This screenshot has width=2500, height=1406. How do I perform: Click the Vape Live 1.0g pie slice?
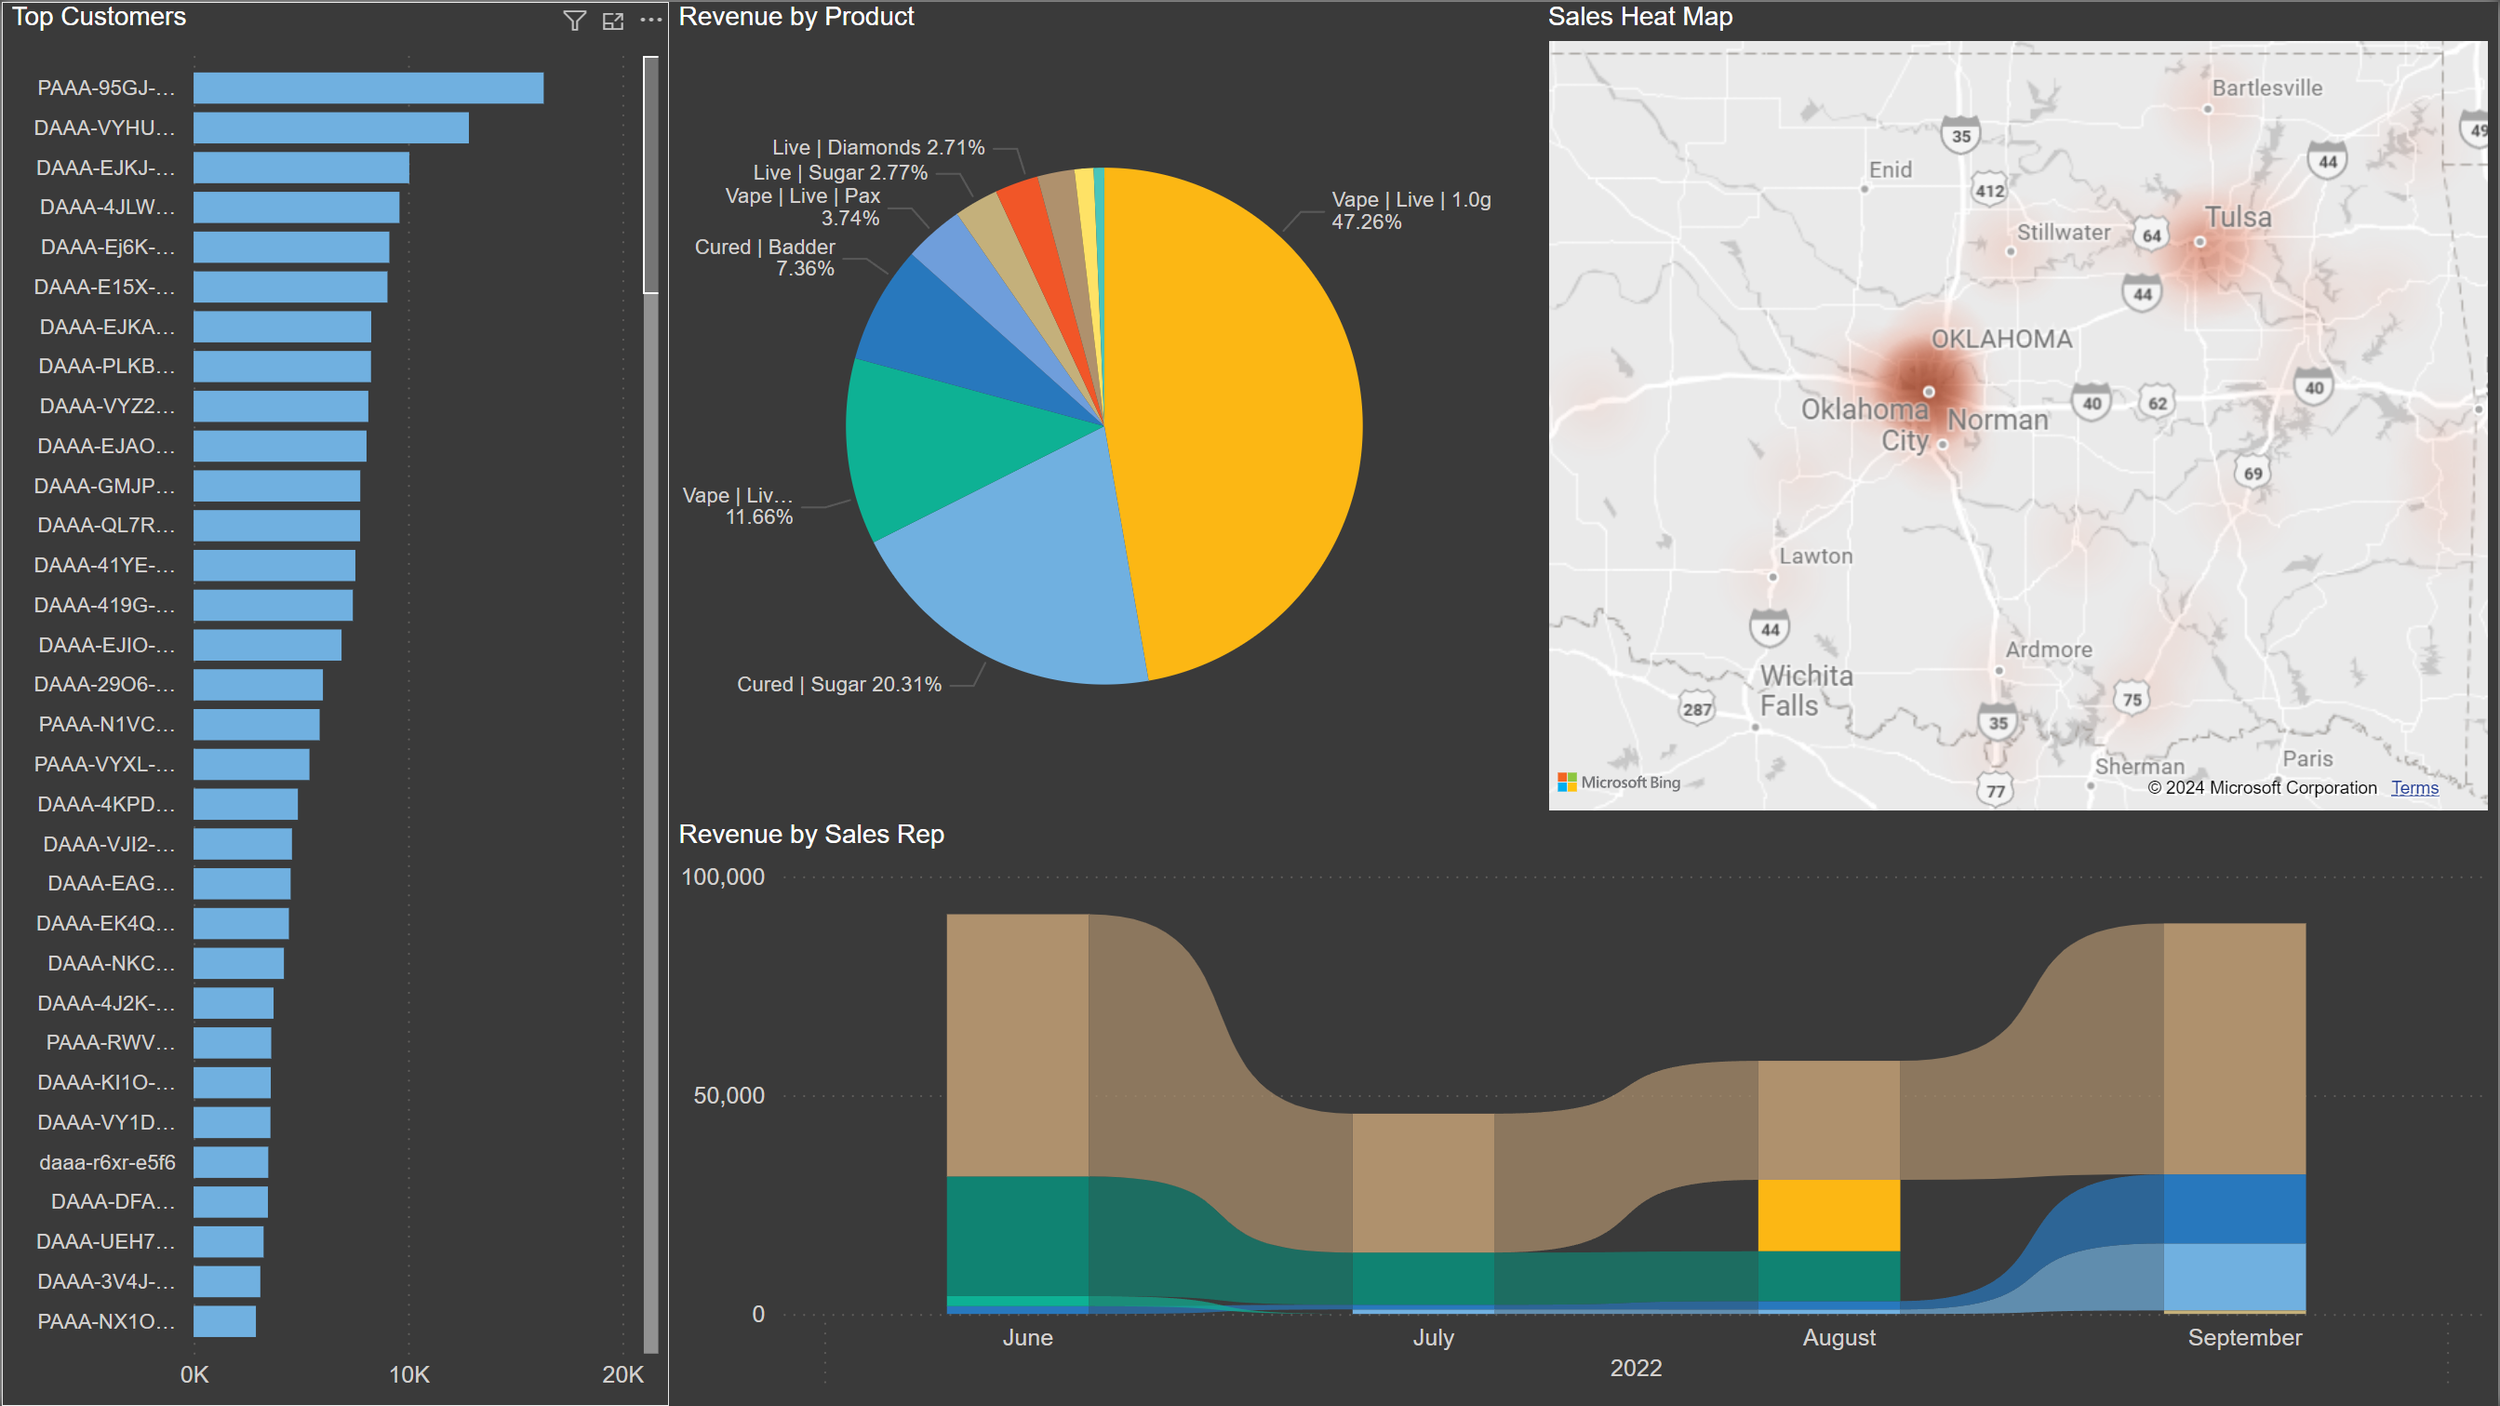tap(1240, 420)
